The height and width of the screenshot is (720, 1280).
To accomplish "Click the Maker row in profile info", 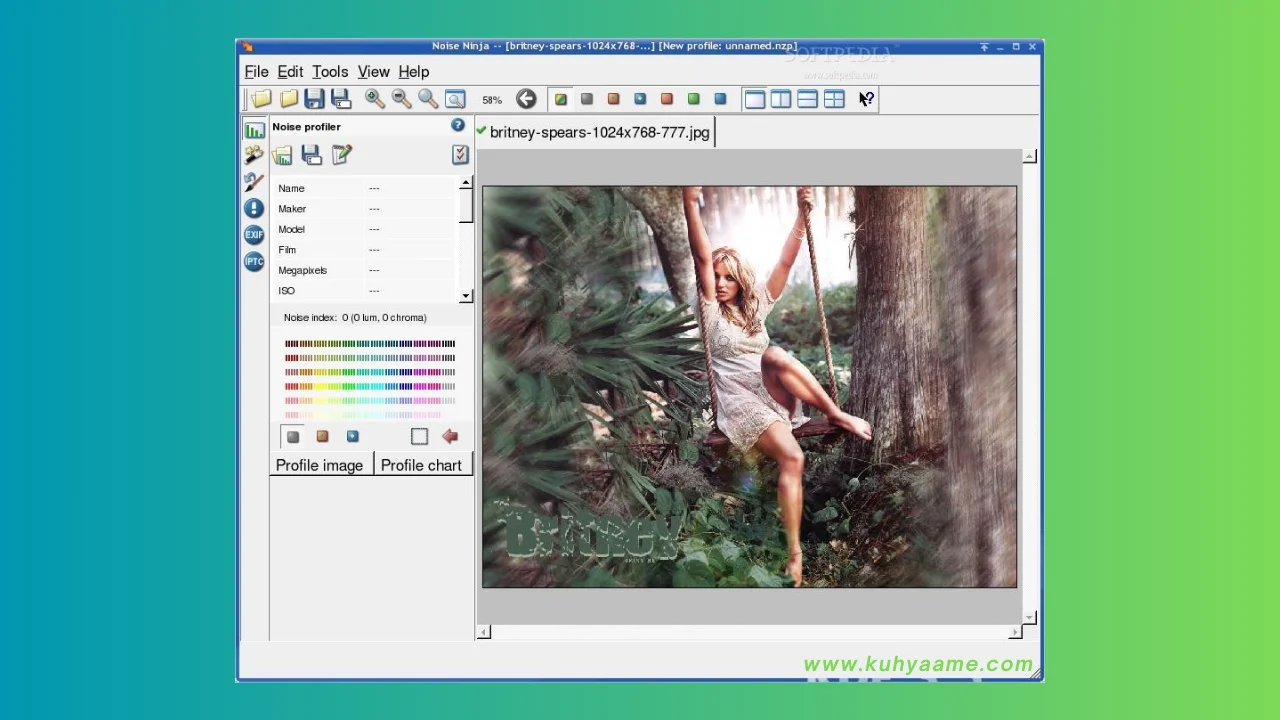I will (x=365, y=209).
